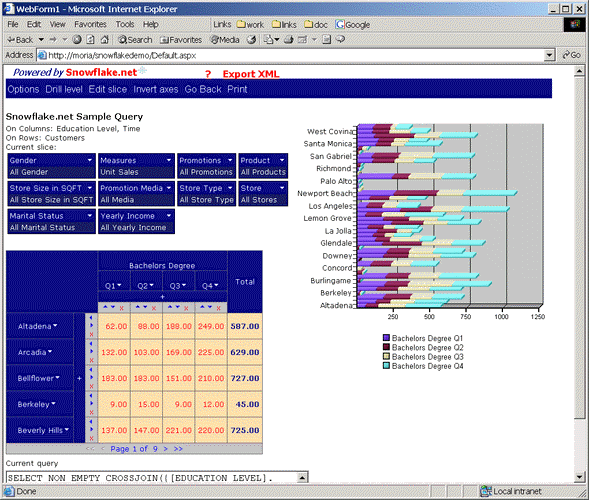Click the Mail toolbar icon
This screenshot has height=500, width=589.
click(x=268, y=39)
